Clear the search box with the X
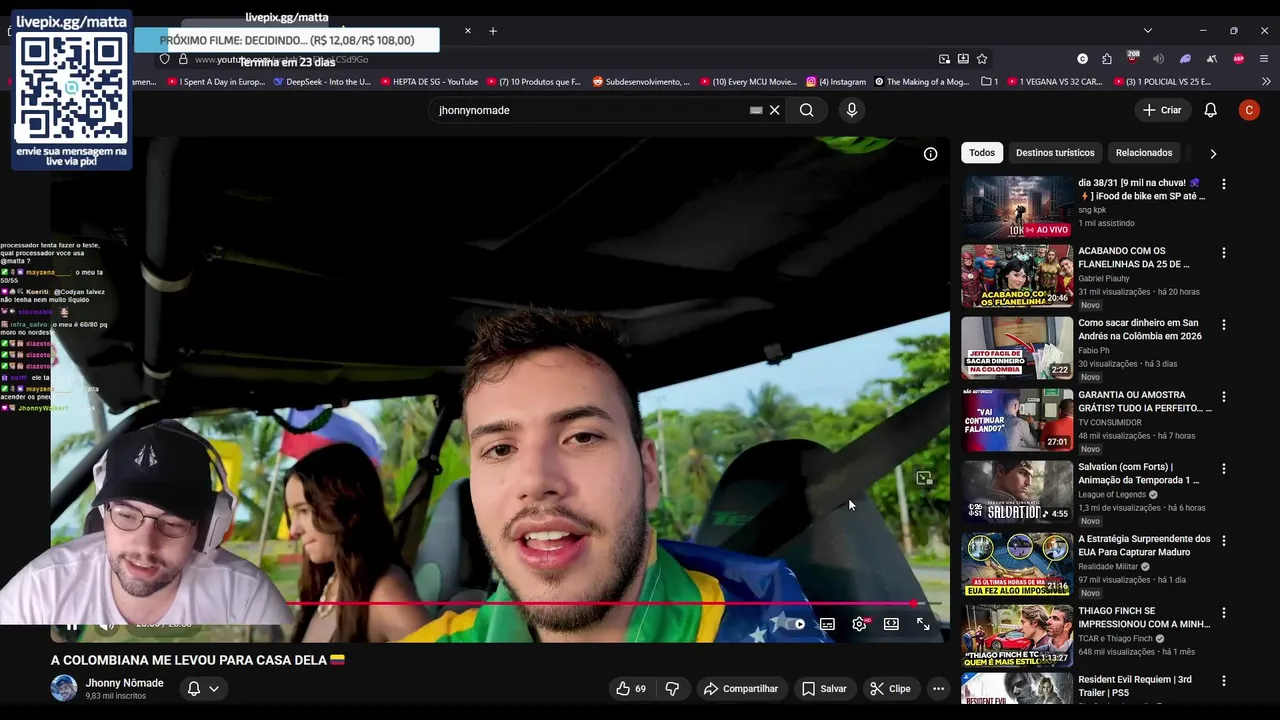This screenshot has width=1280, height=720. 774,110
